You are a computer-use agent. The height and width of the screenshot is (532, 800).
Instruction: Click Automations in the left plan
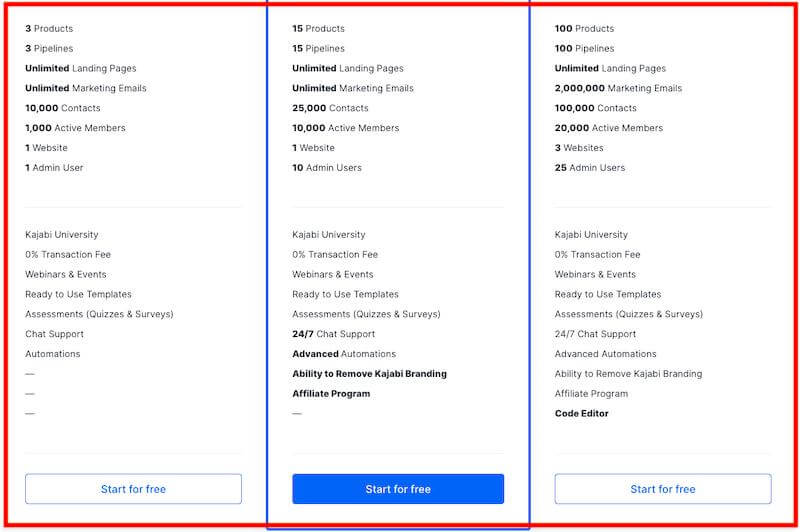click(53, 353)
